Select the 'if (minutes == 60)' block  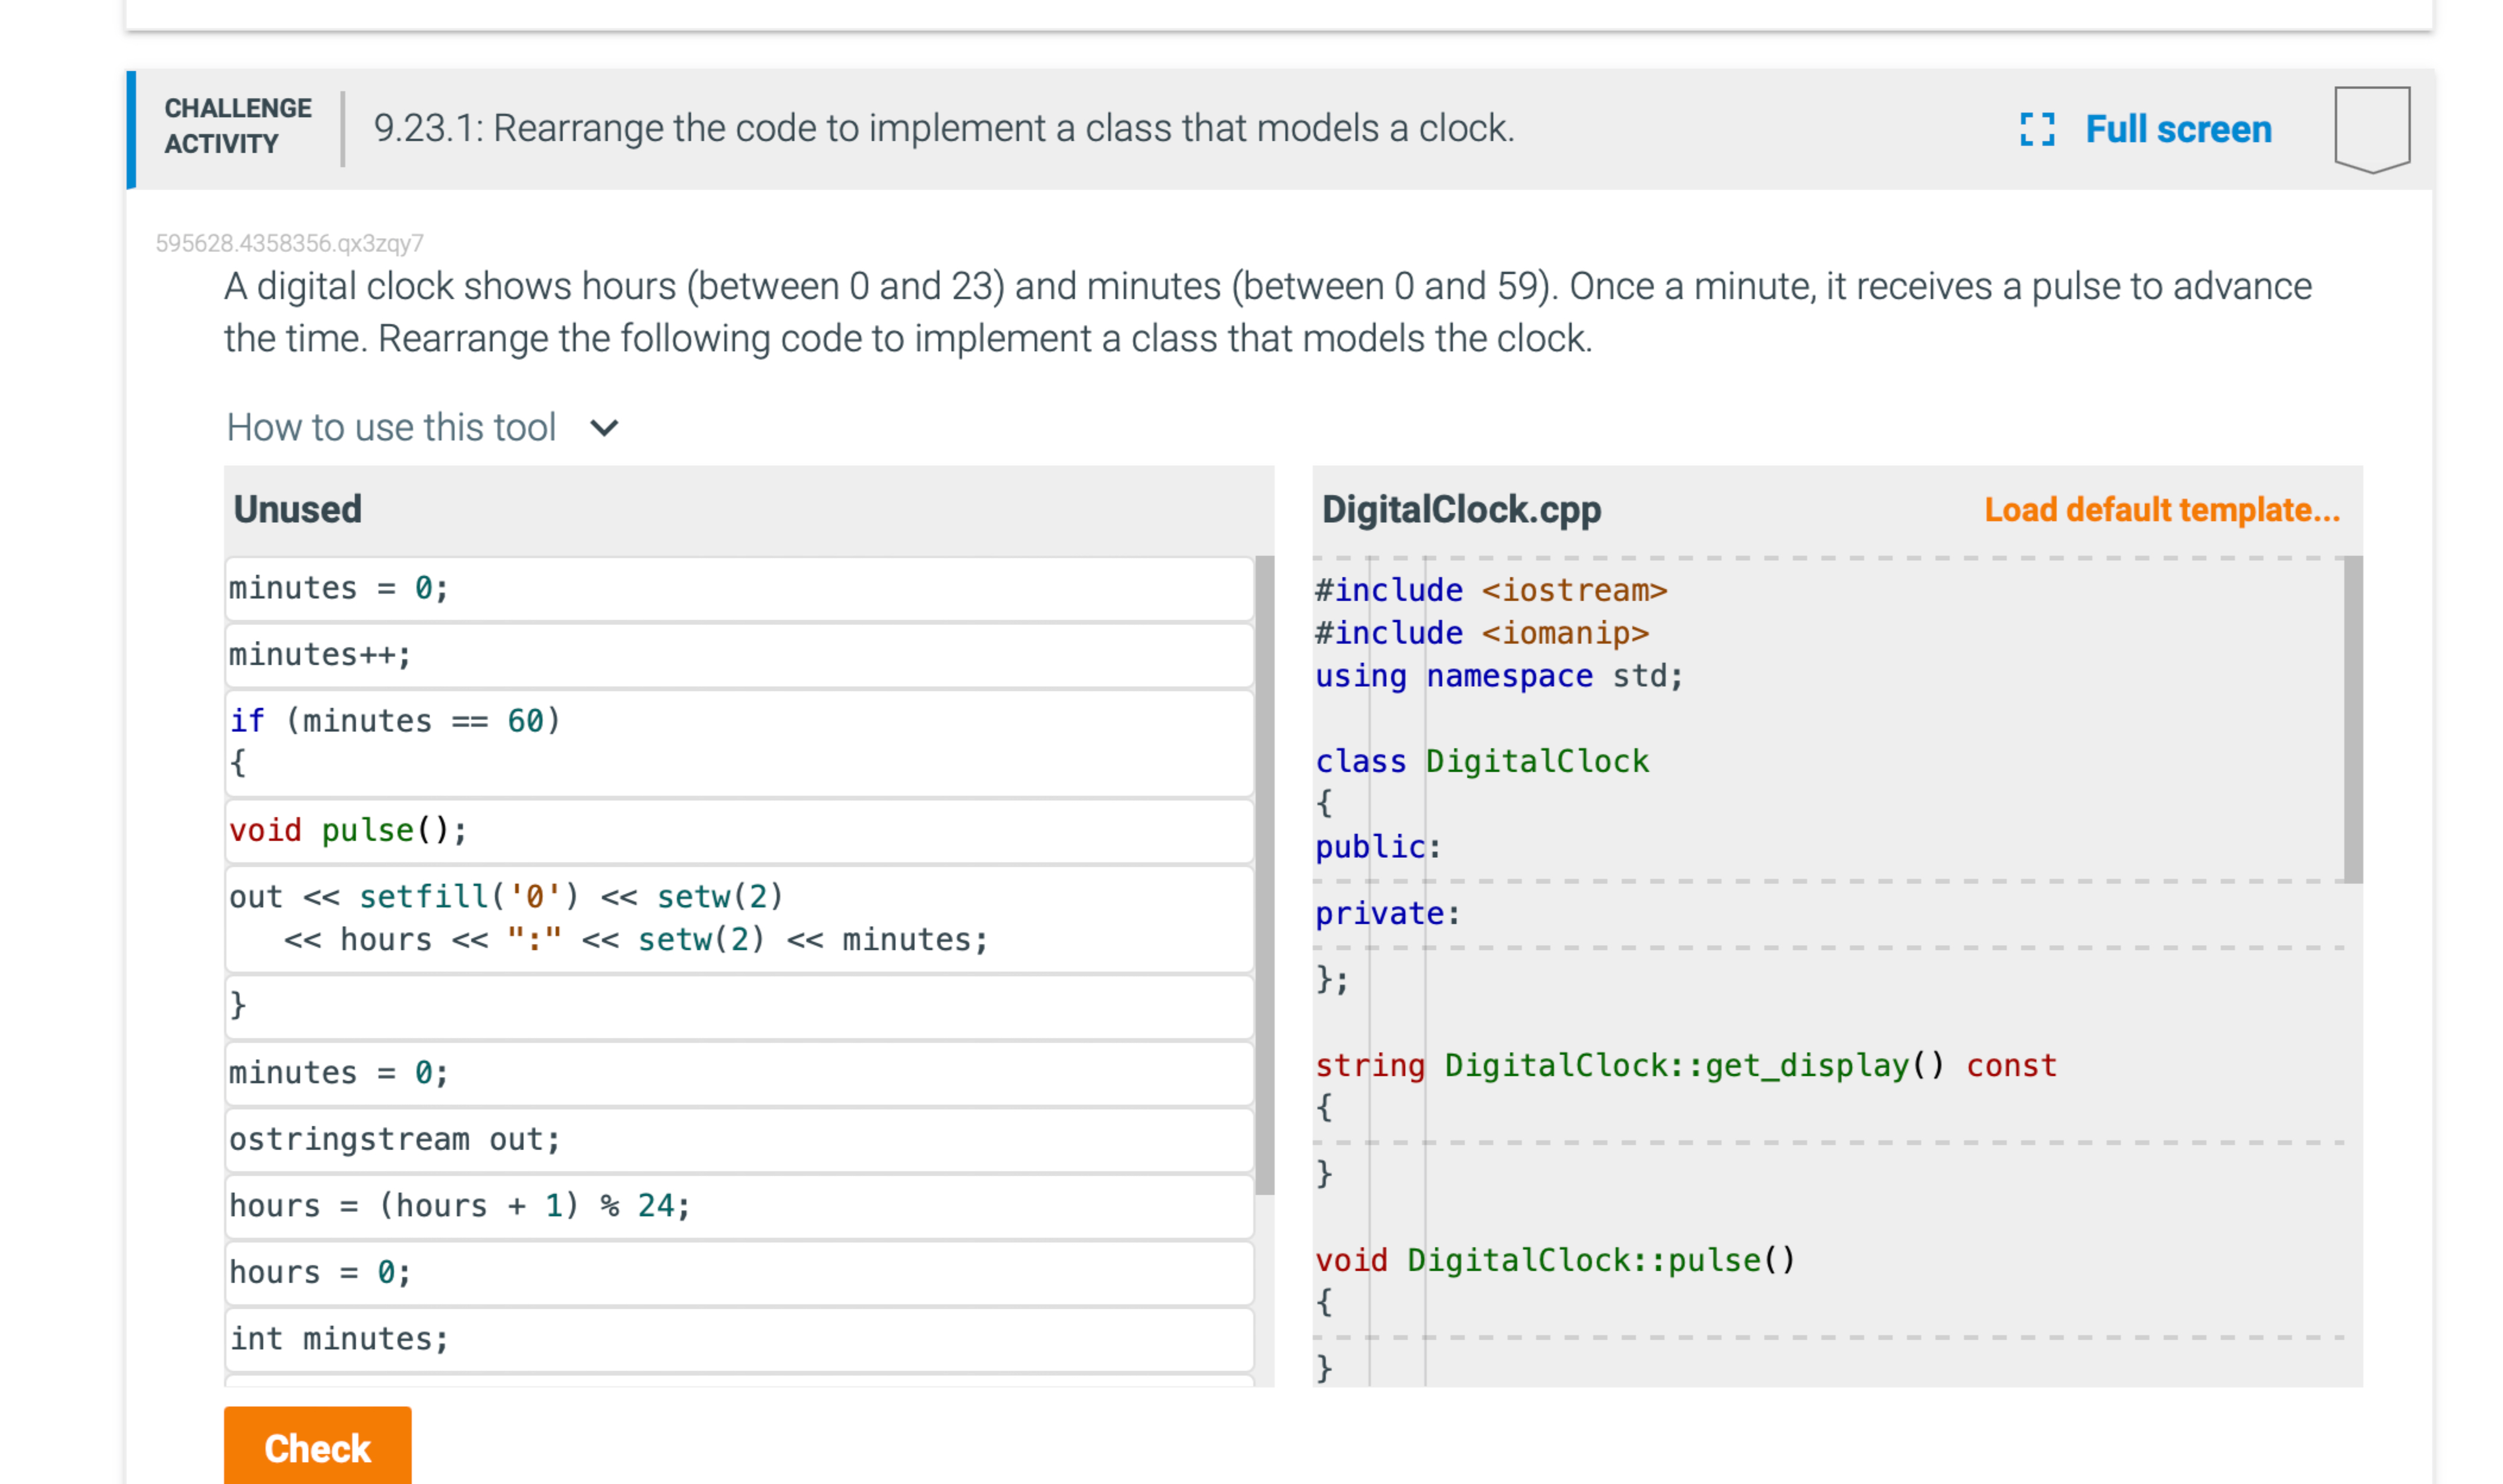point(739,742)
